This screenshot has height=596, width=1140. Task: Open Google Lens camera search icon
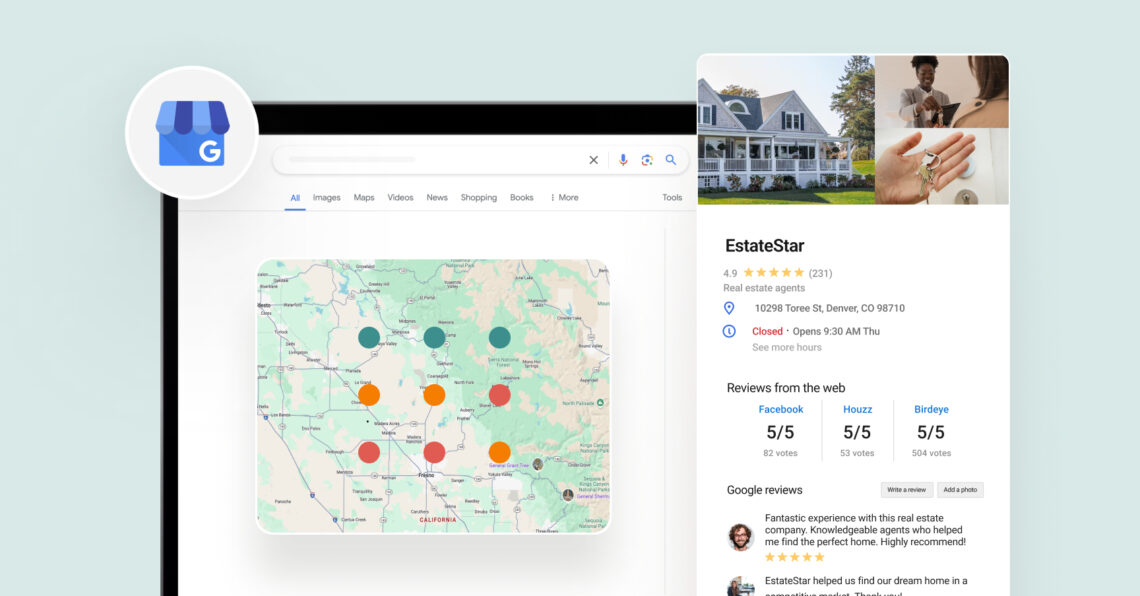coord(647,160)
